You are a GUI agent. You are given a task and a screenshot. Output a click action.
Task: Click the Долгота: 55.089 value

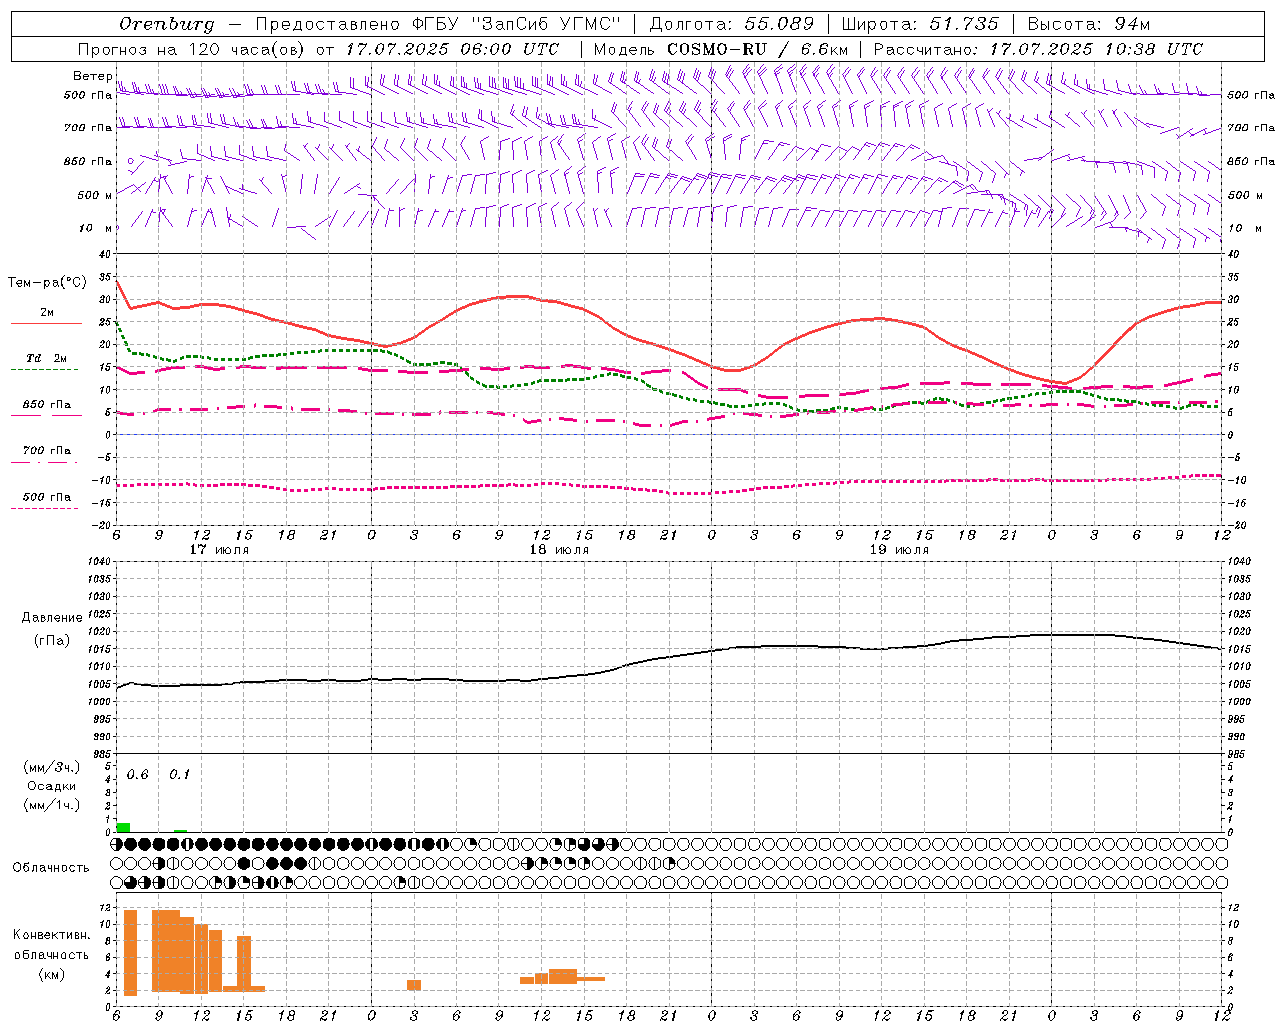(732, 24)
